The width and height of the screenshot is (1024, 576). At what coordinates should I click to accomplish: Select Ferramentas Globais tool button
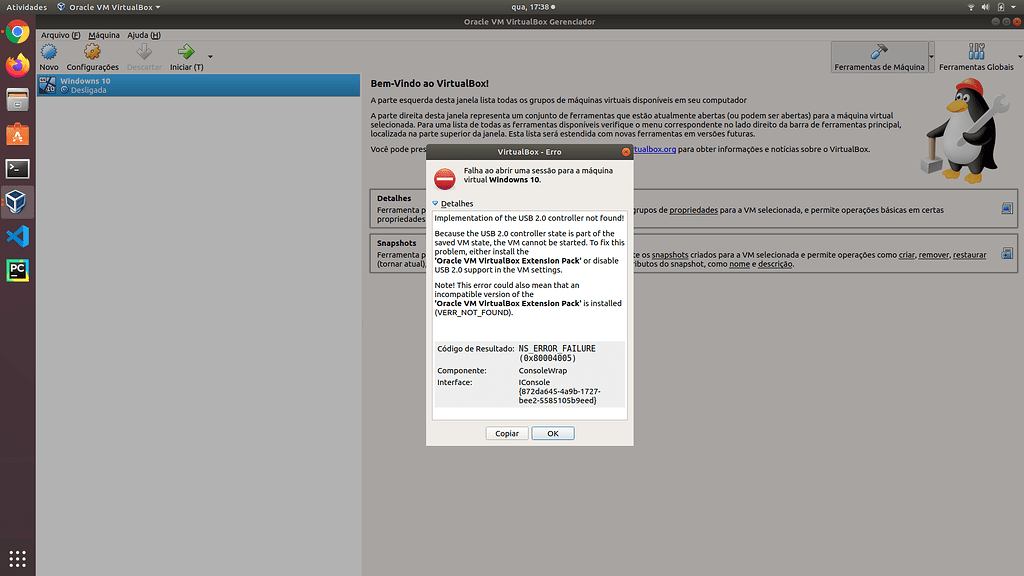pos(976,57)
